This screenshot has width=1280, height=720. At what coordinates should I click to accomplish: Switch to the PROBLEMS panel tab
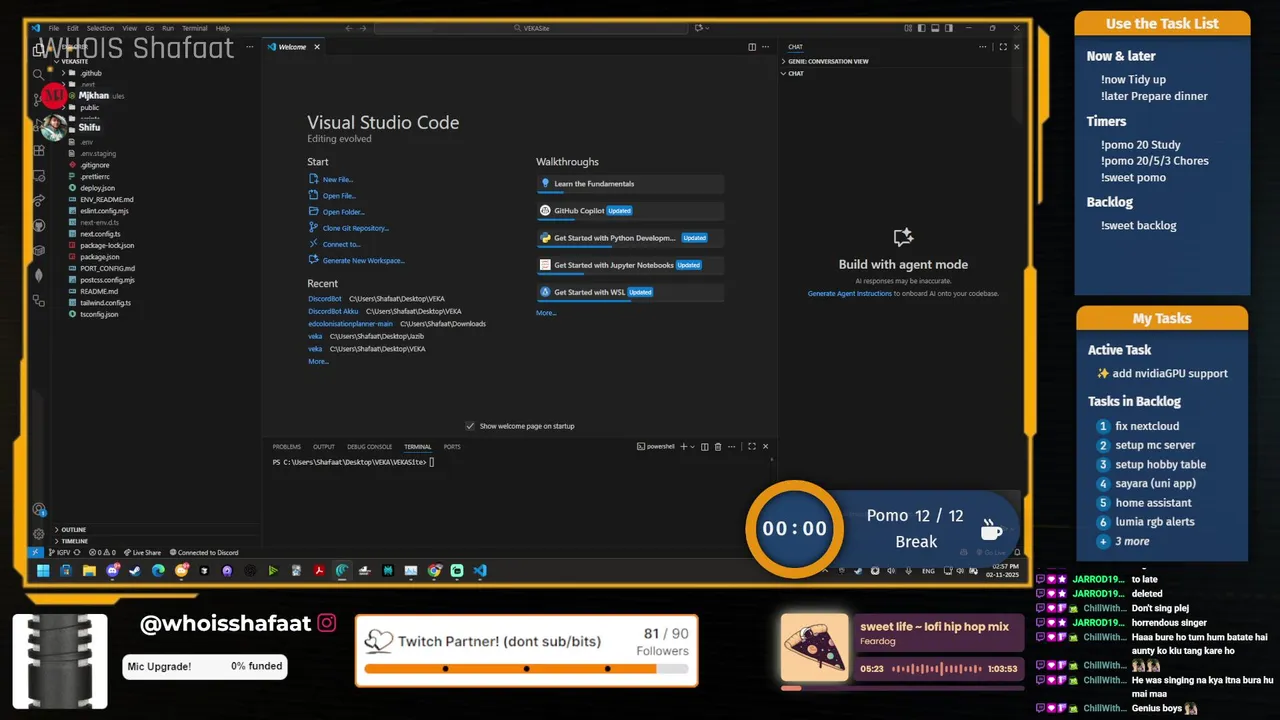tap(286, 447)
